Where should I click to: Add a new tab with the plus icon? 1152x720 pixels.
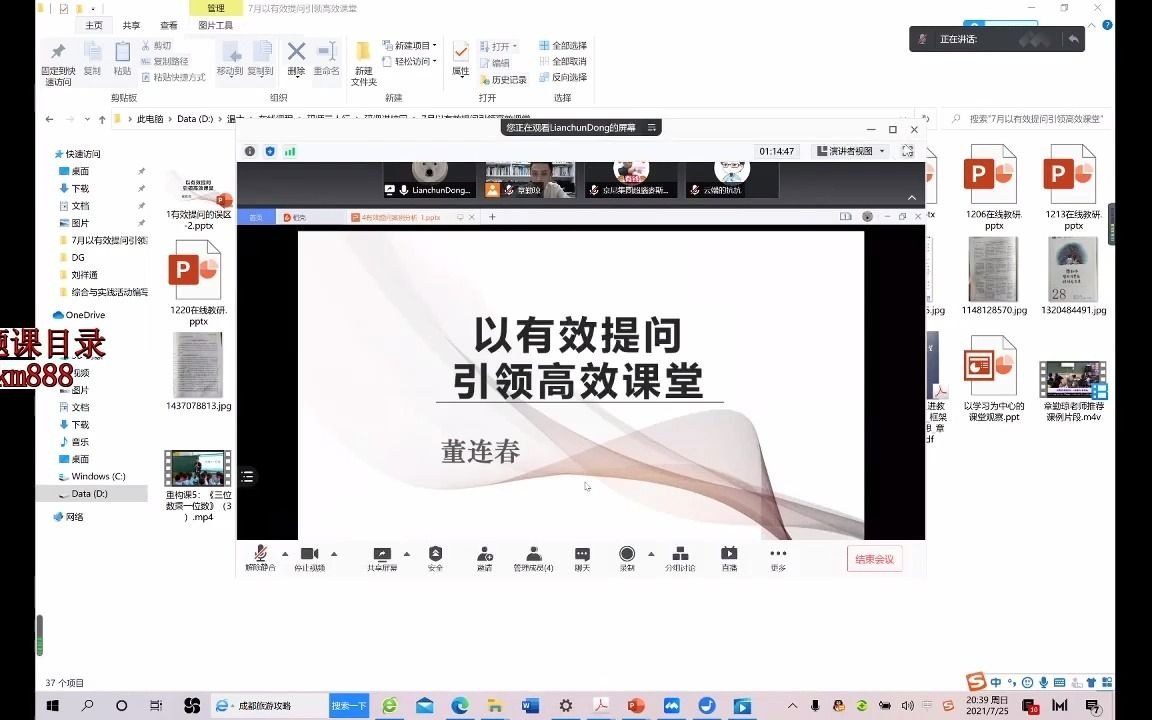[x=492, y=217]
